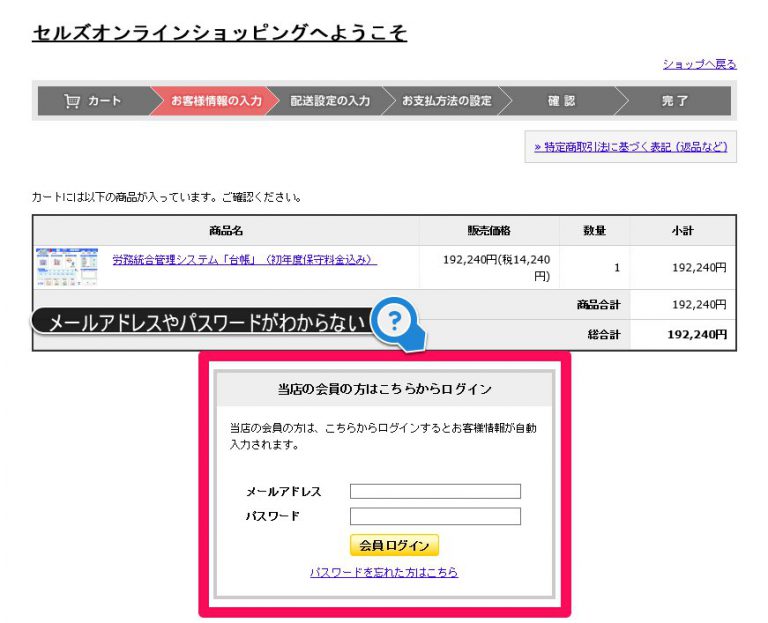Click the 当店の会員の方はこちらからログイン header
Image resolution: width=768 pixels, height=623 pixels.
coord(384,389)
